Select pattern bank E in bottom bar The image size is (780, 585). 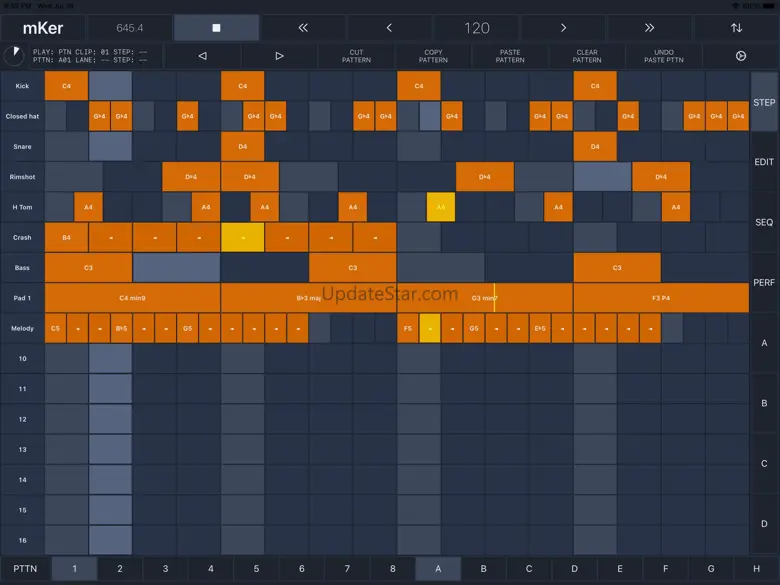coord(620,569)
